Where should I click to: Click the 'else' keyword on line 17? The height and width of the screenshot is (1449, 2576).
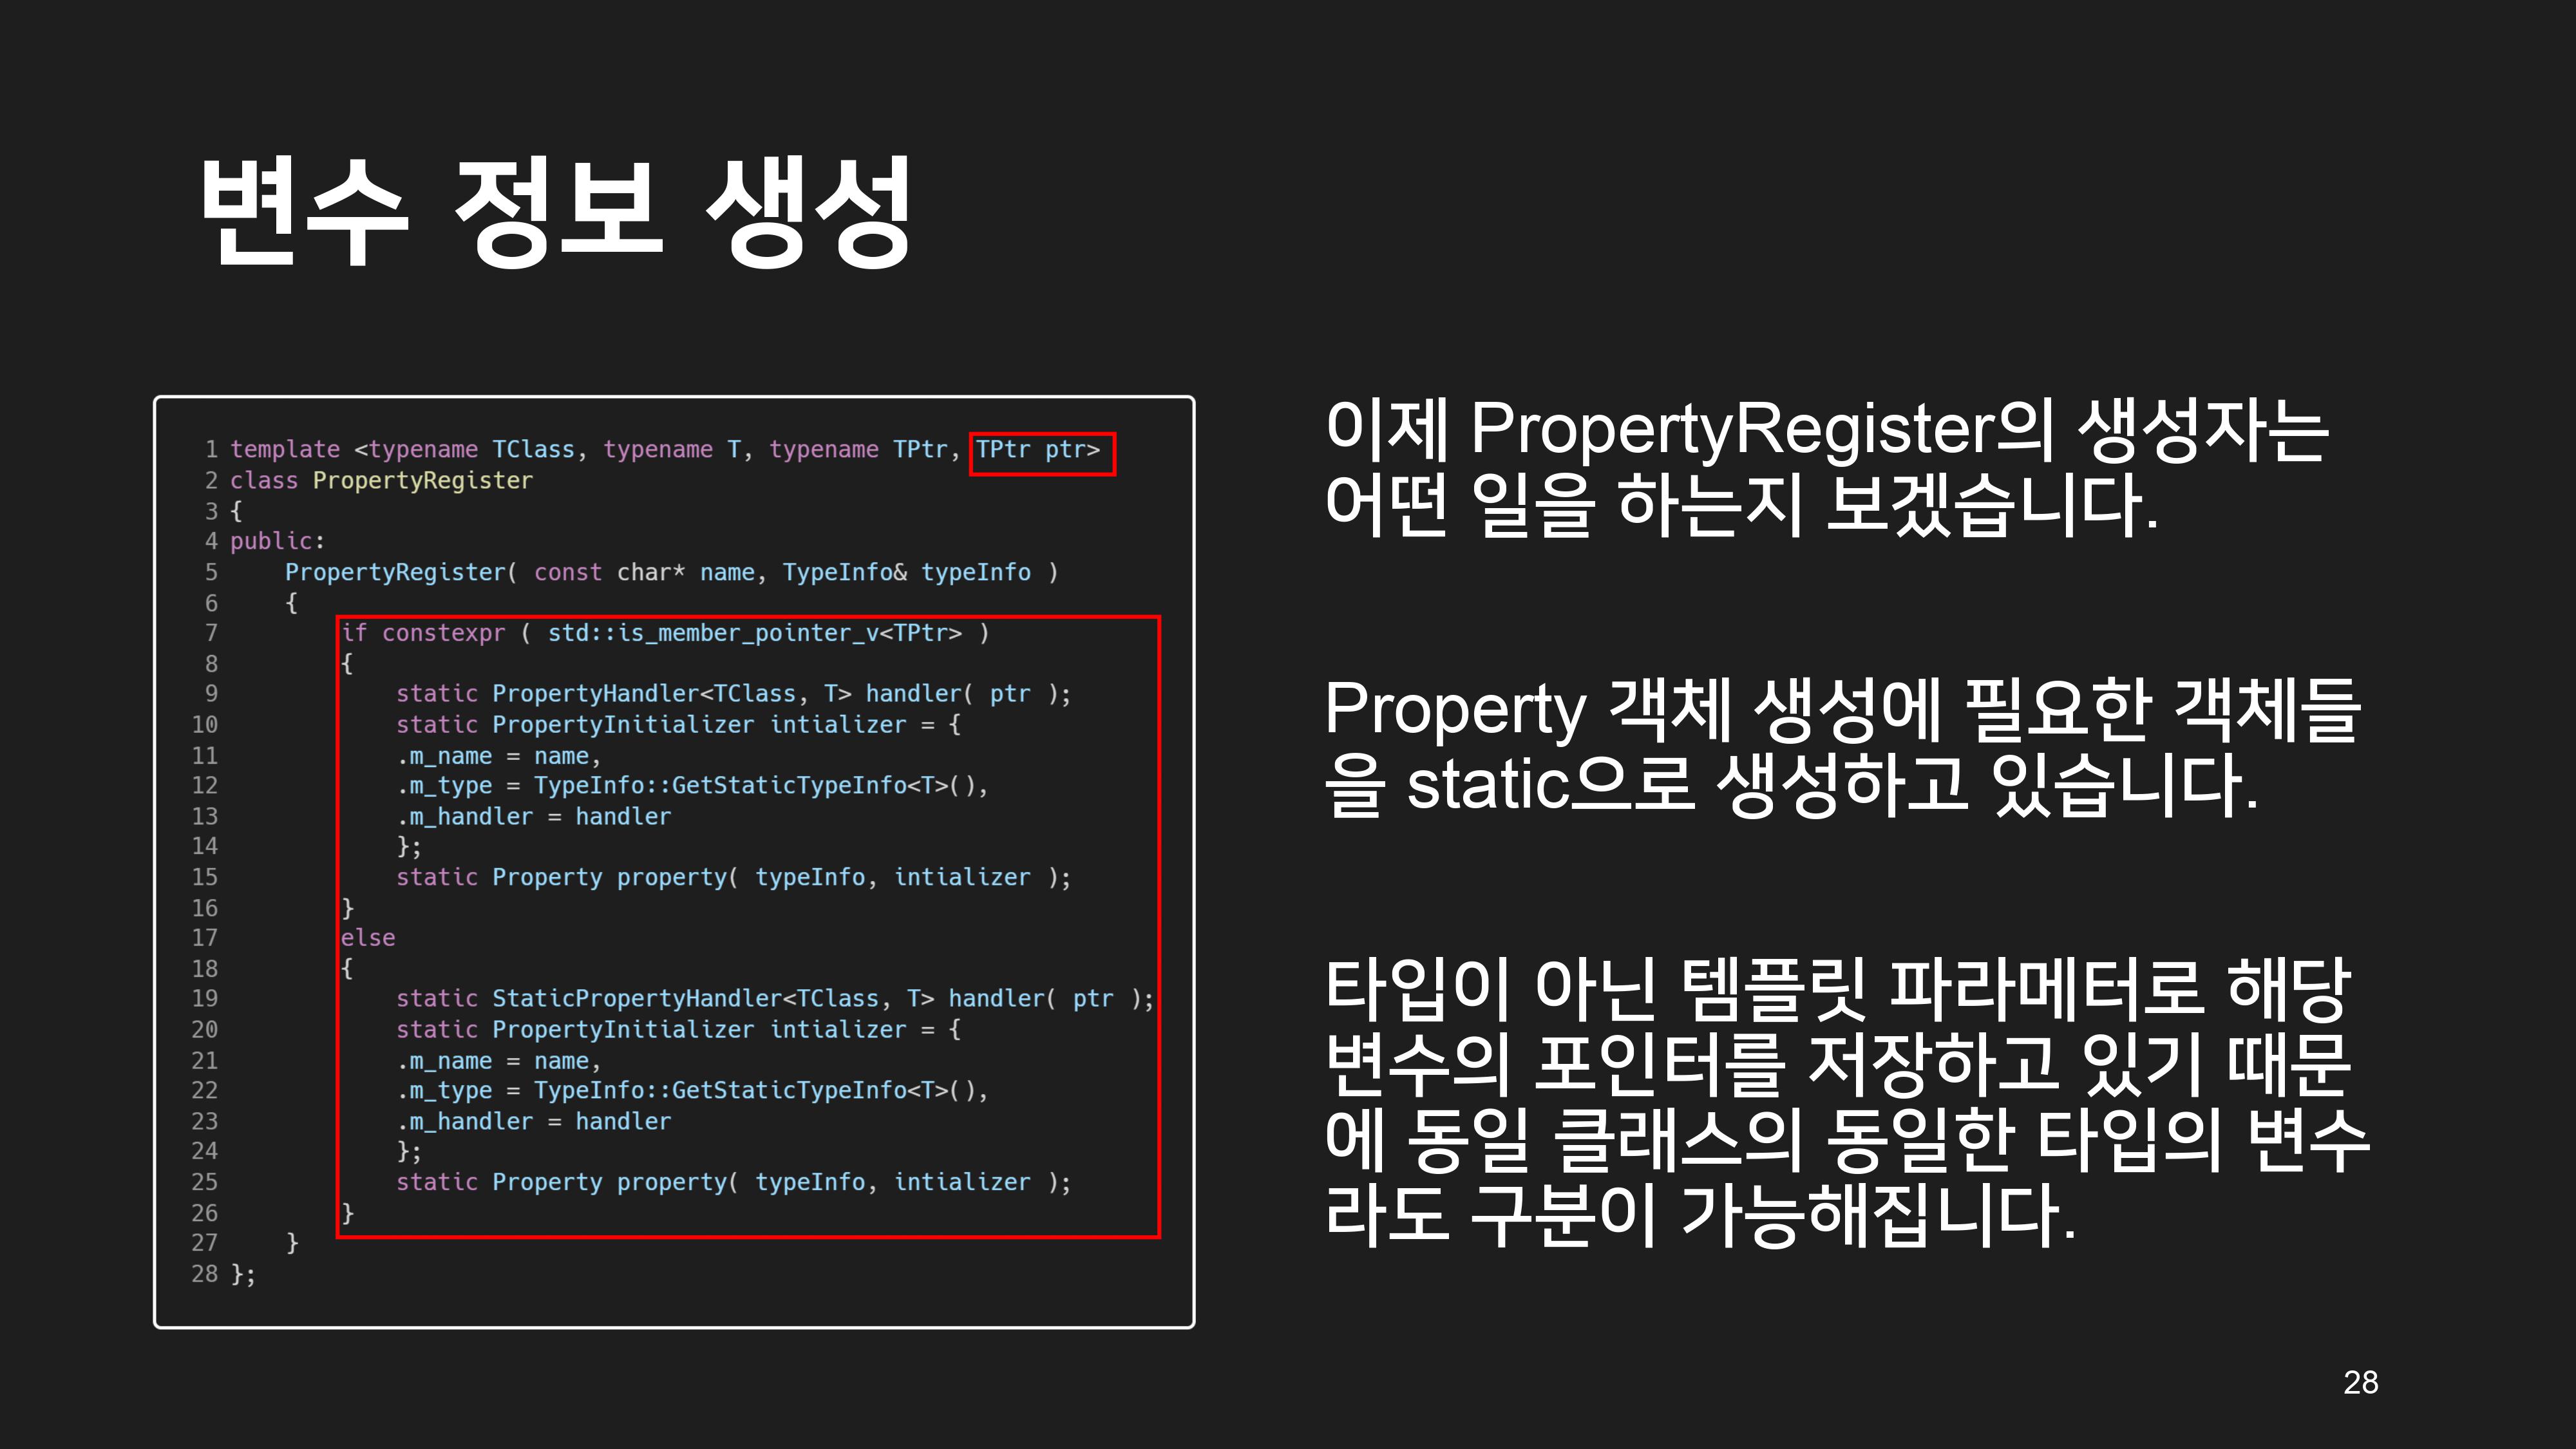point(368,938)
